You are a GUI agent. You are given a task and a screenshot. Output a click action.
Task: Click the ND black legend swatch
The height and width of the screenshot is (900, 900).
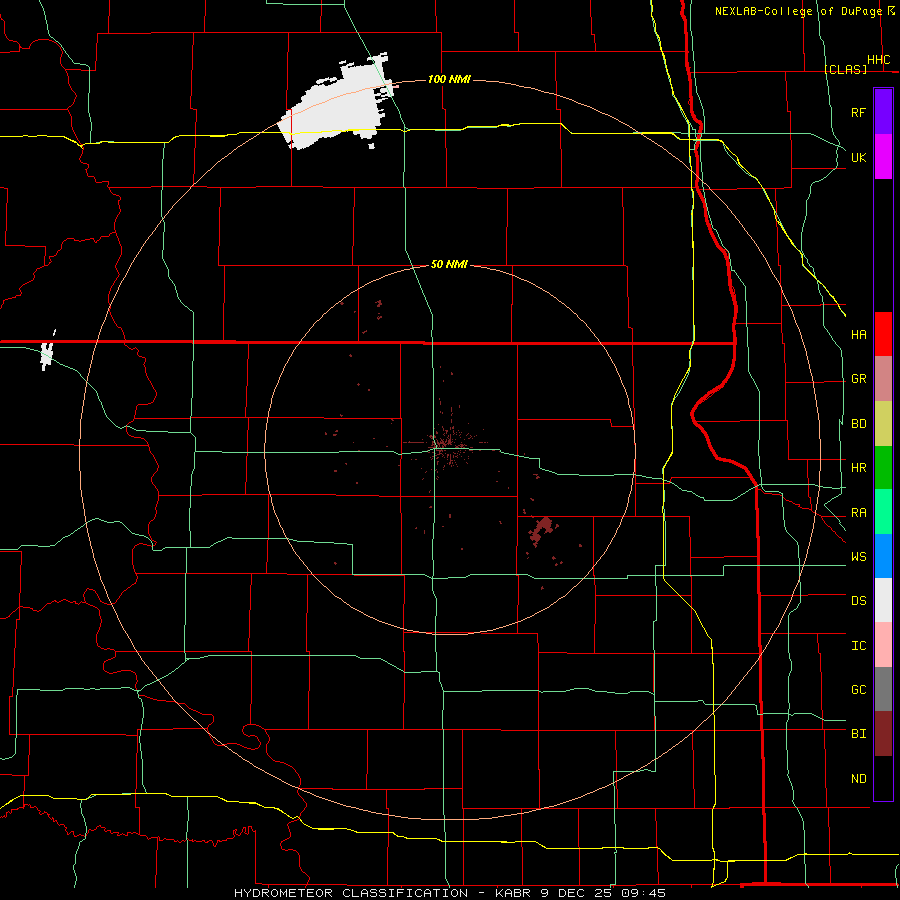click(883, 778)
